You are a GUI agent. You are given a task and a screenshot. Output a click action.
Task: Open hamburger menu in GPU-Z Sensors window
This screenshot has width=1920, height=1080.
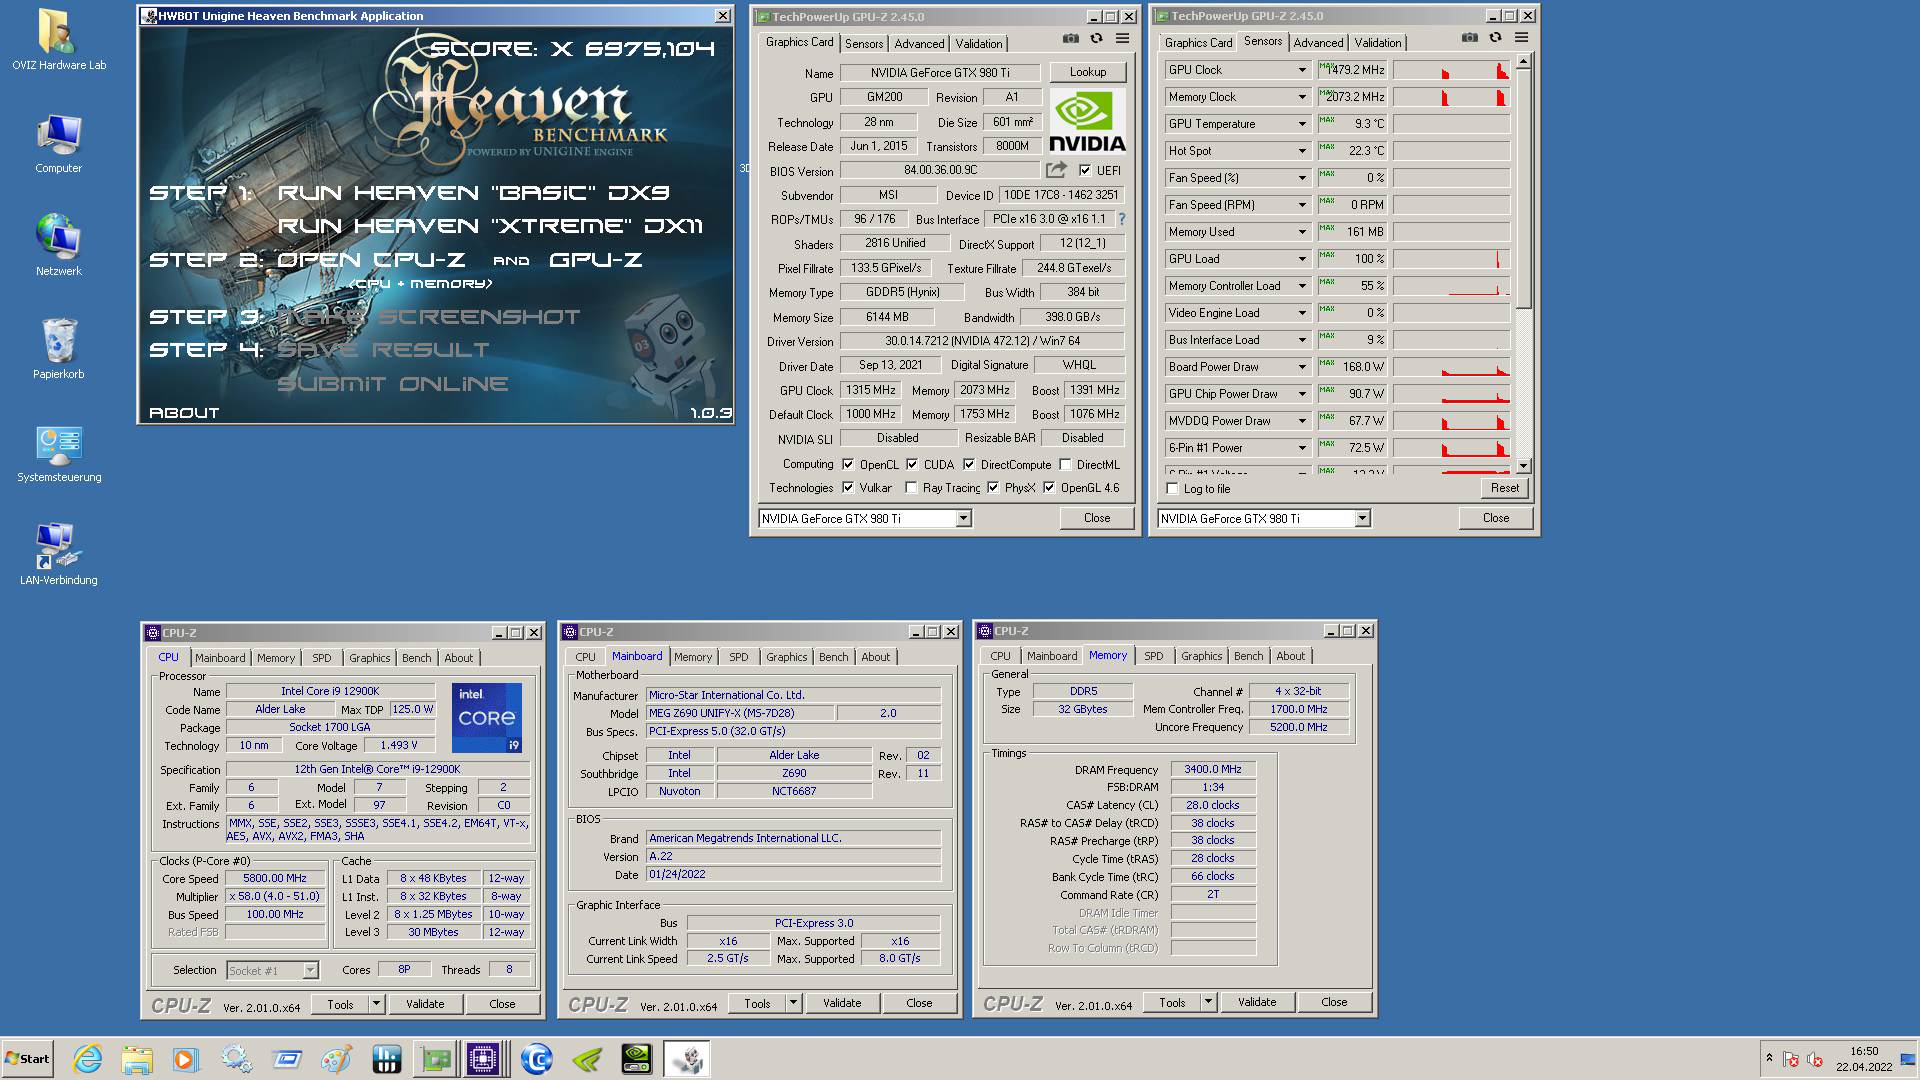[x=1521, y=37]
